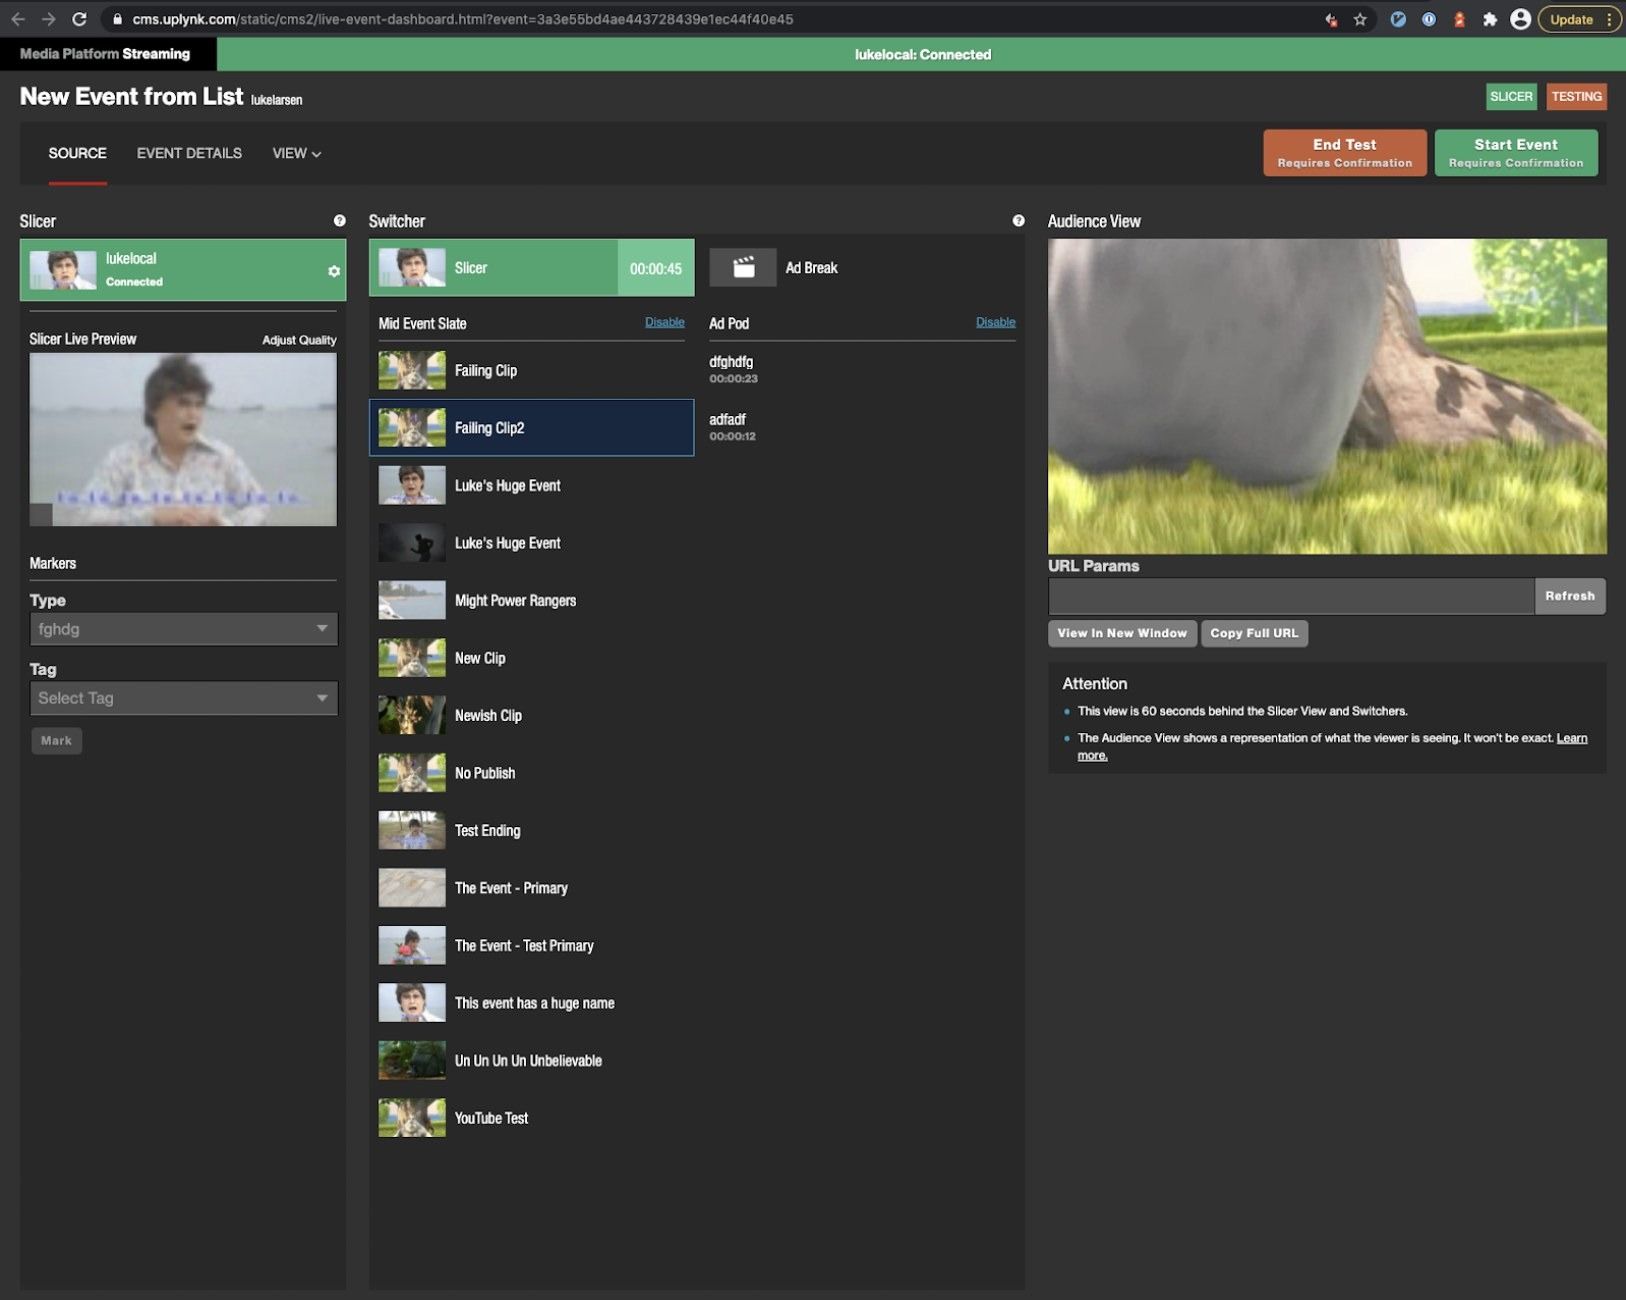Expand the VIEW menu
Image resolution: width=1626 pixels, height=1300 pixels.
(297, 153)
